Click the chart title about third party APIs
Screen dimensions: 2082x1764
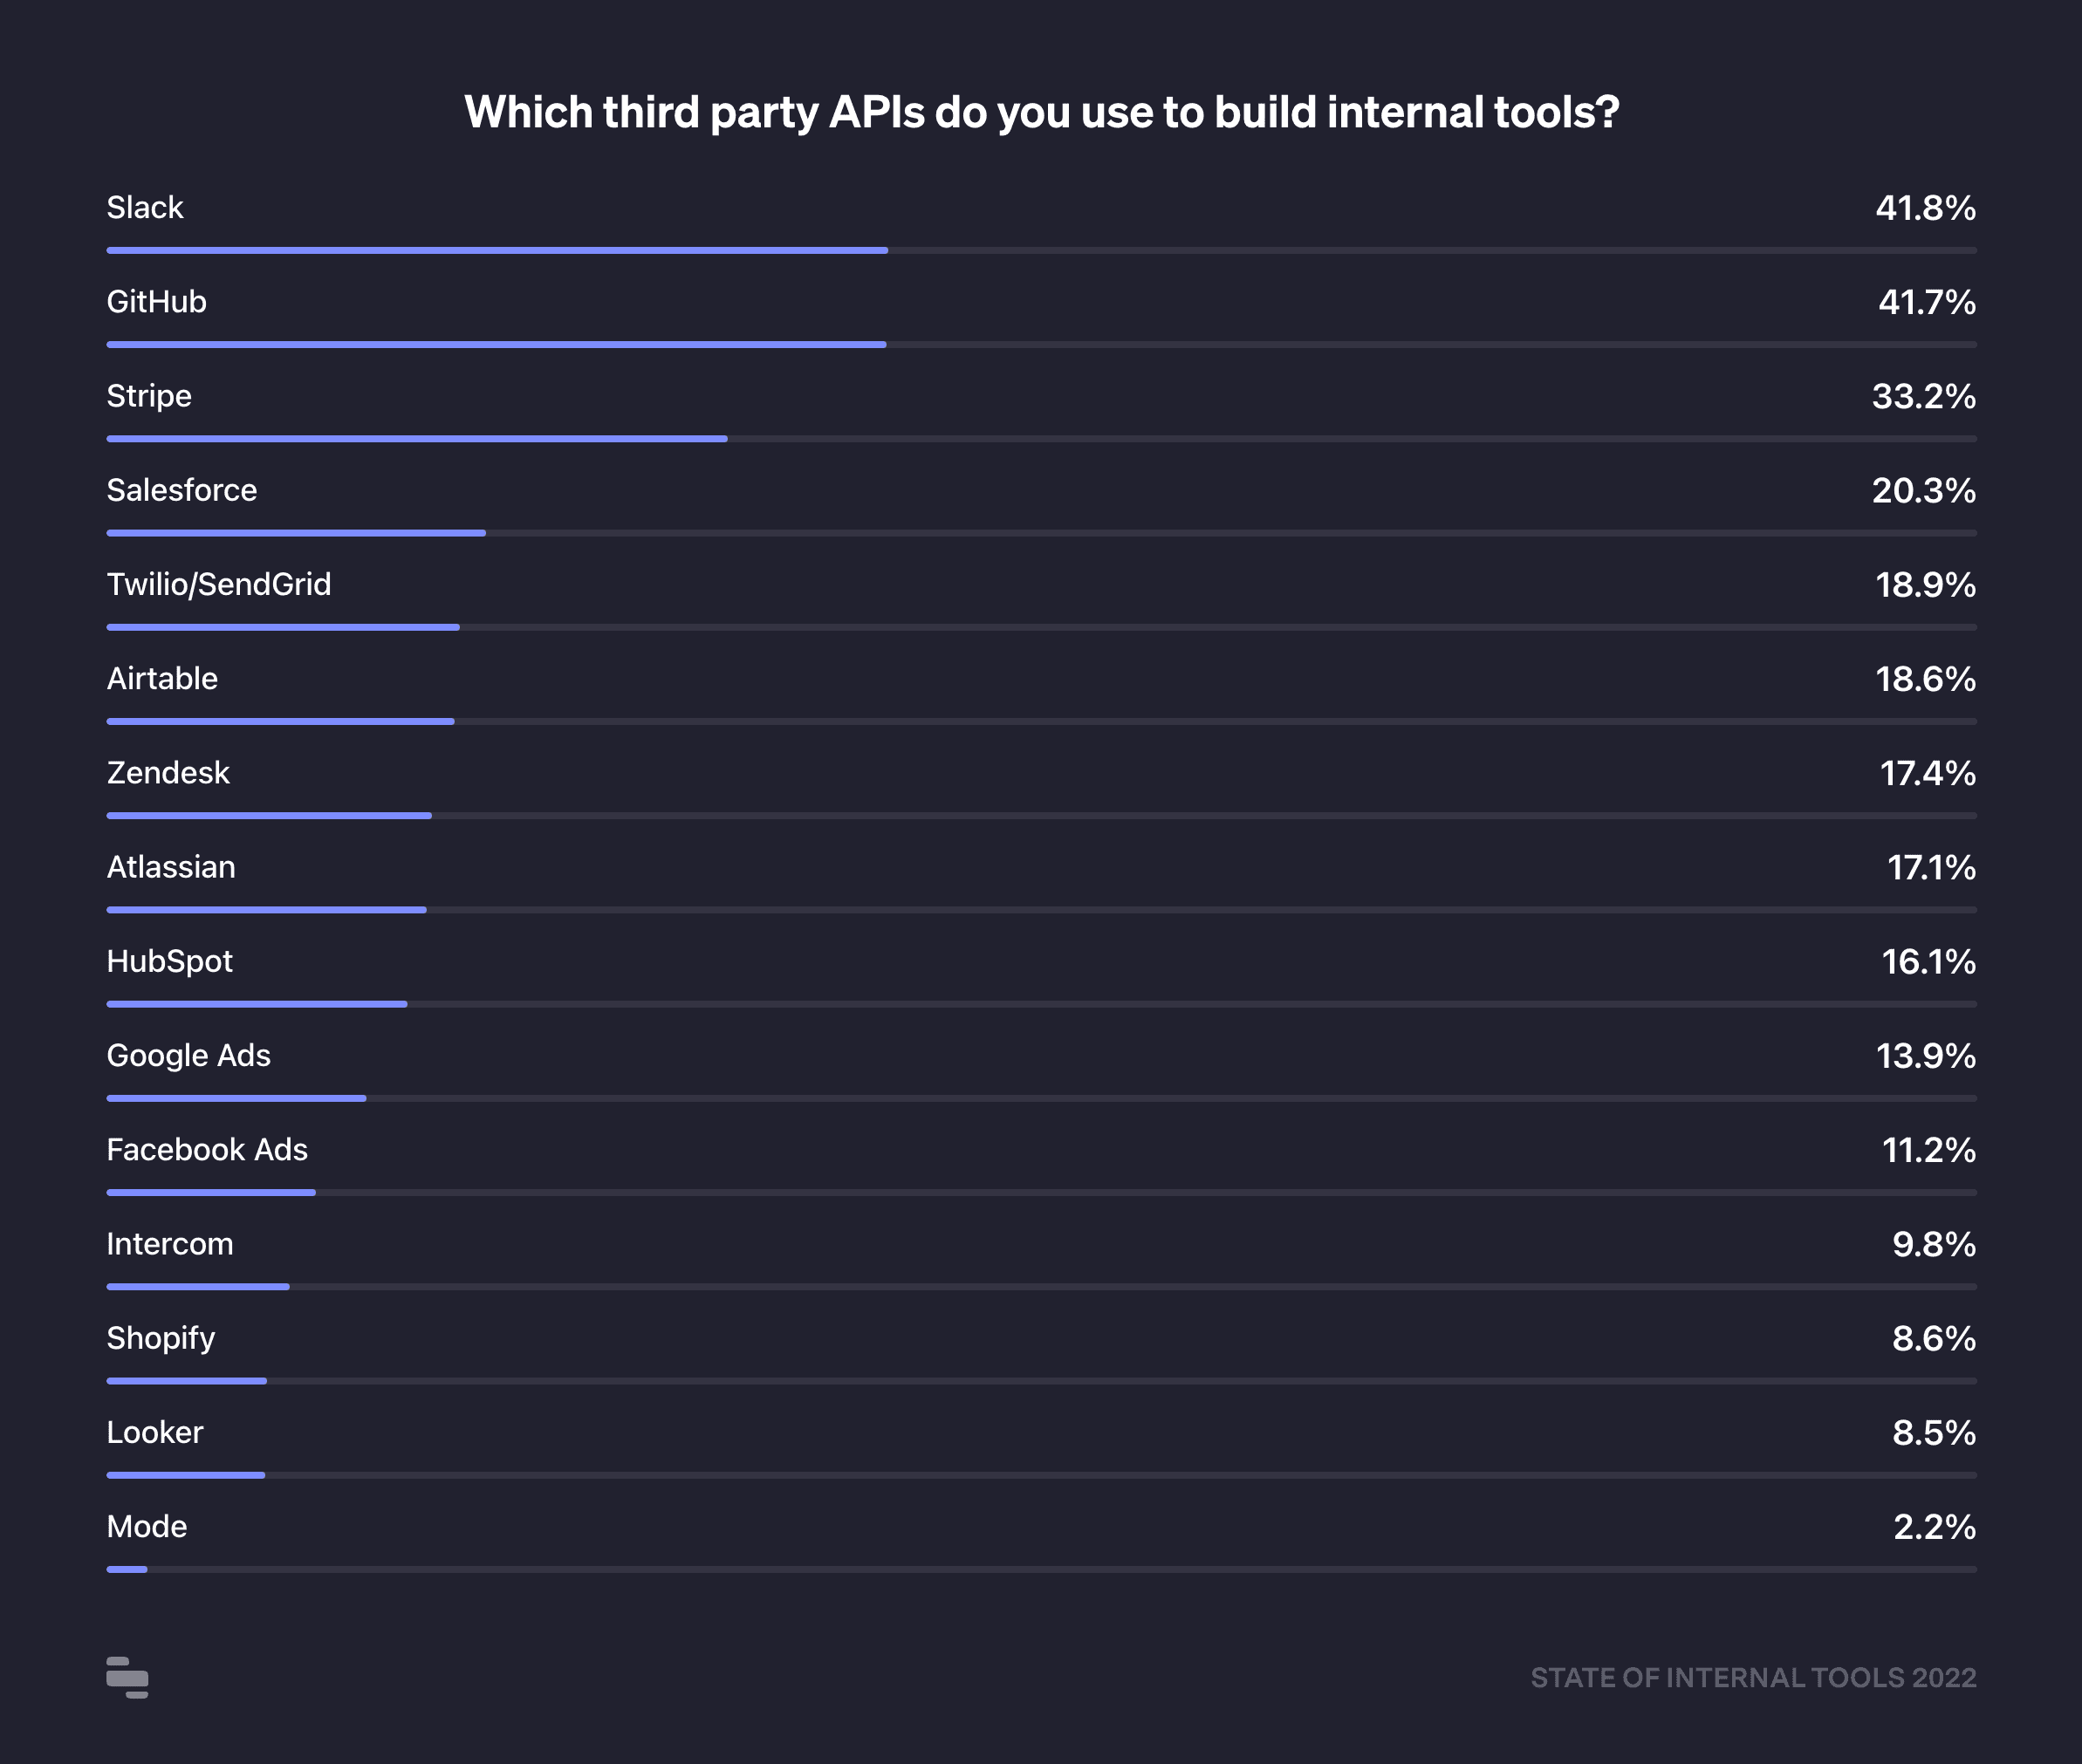pos(1041,112)
